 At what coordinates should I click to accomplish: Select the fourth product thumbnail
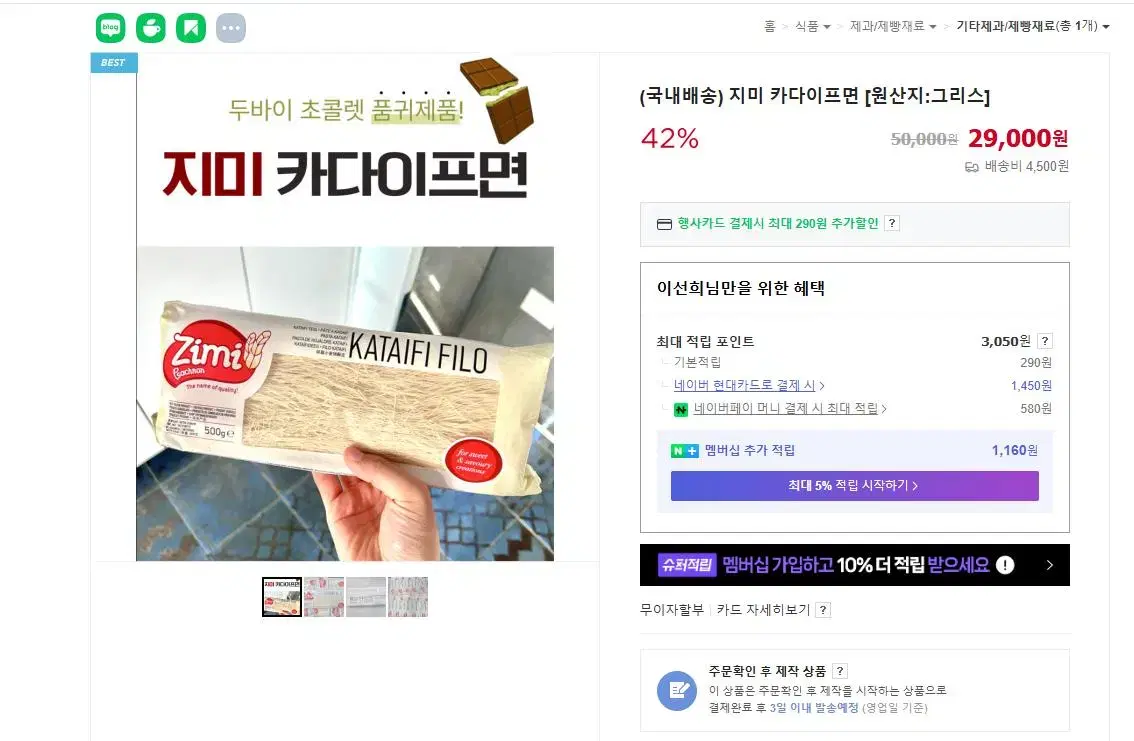pos(408,597)
